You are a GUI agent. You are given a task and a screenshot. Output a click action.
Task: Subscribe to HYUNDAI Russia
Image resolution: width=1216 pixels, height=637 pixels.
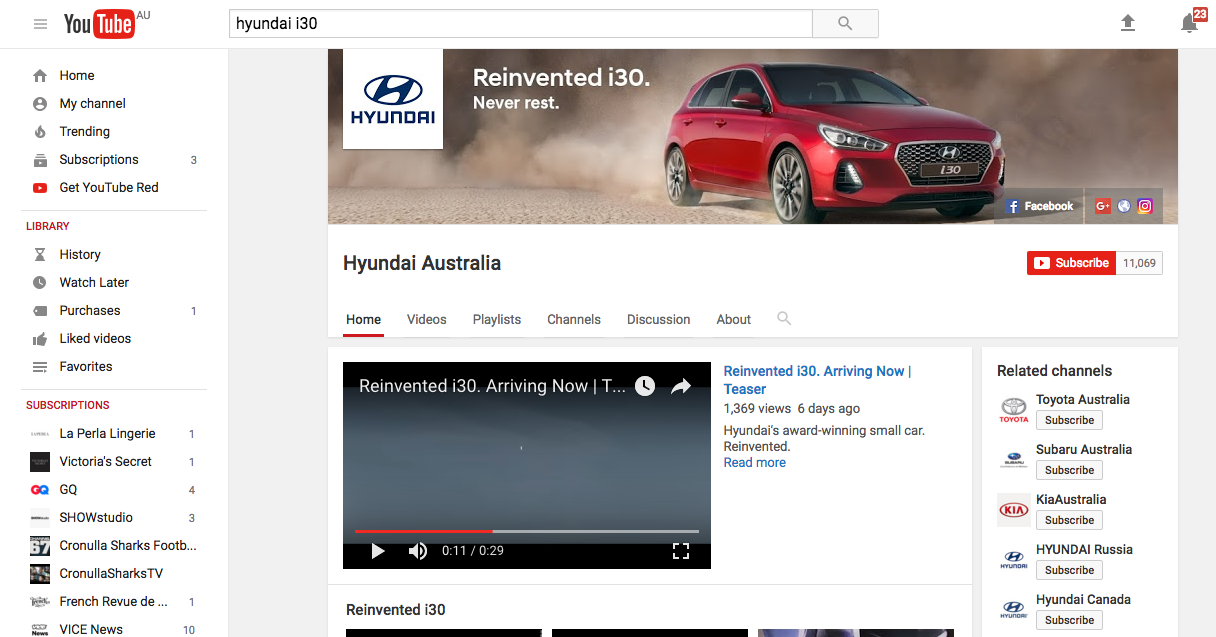coord(1069,570)
